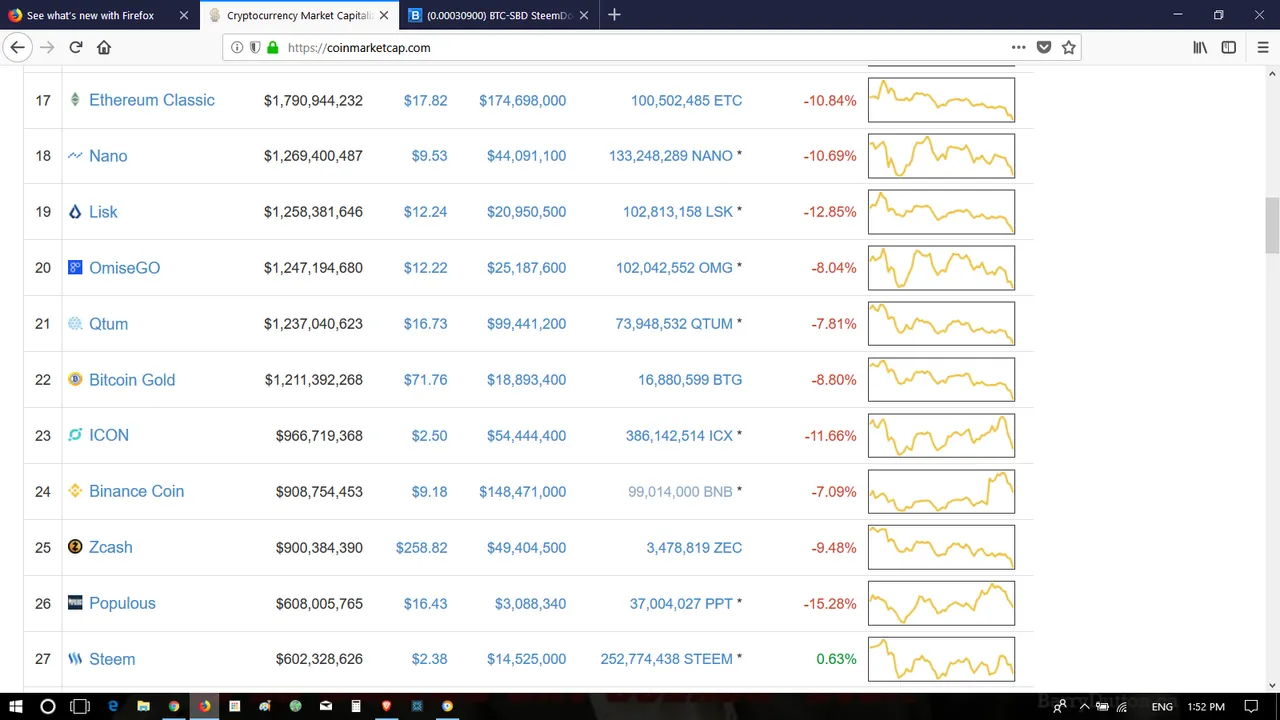Open the Steem 7-day price graph
The image size is (1280, 720).
point(941,659)
